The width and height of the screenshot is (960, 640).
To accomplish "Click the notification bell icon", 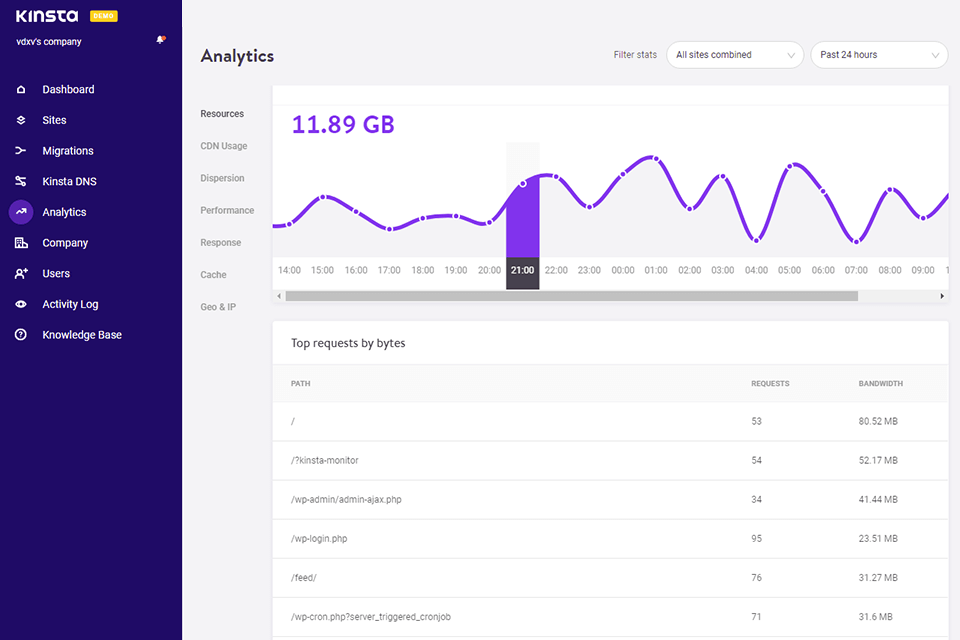I will pos(160,37).
